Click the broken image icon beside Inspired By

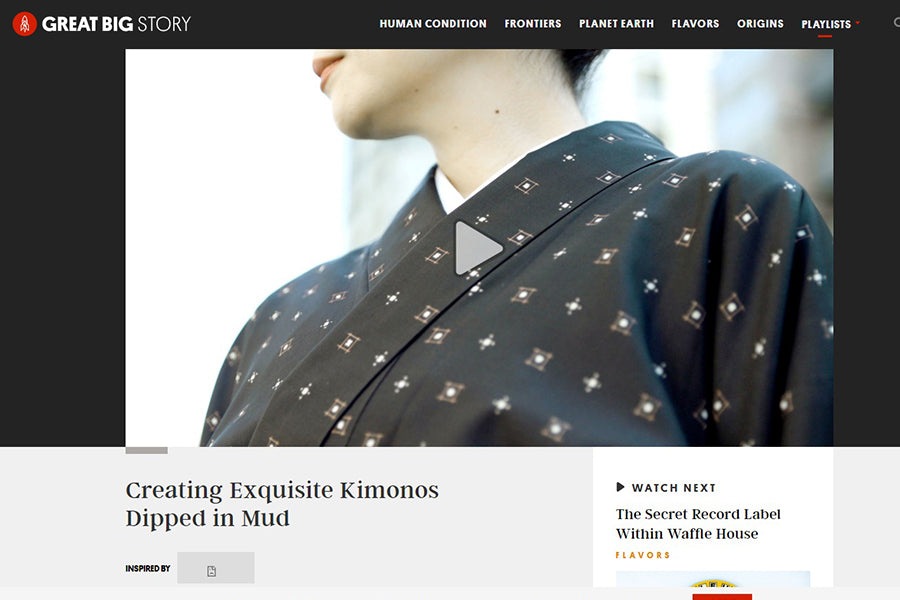(212, 571)
